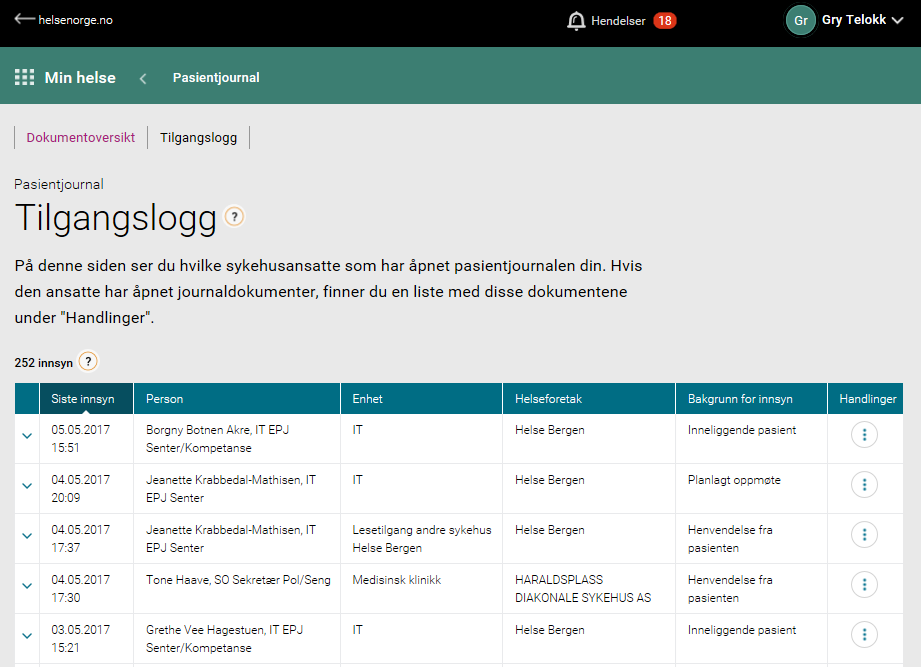Open the Min helse grid menu icon

click(x=24, y=78)
